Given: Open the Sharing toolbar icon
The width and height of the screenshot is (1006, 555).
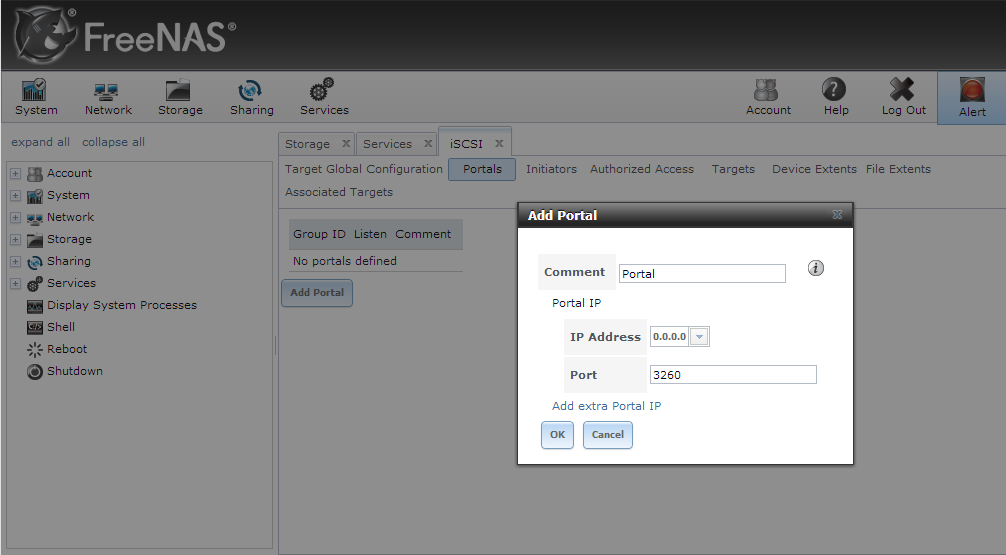Looking at the screenshot, I should click(x=250, y=90).
